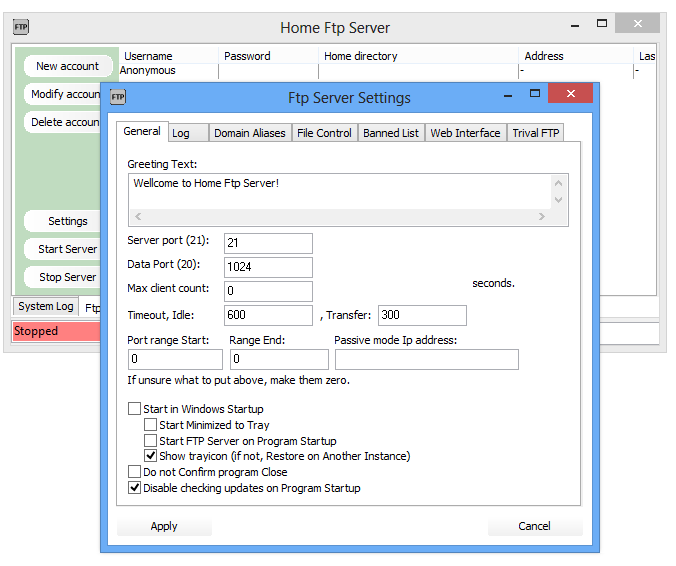Click the Range End field
Viewport: 676px width, 566px height.
tap(279, 359)
